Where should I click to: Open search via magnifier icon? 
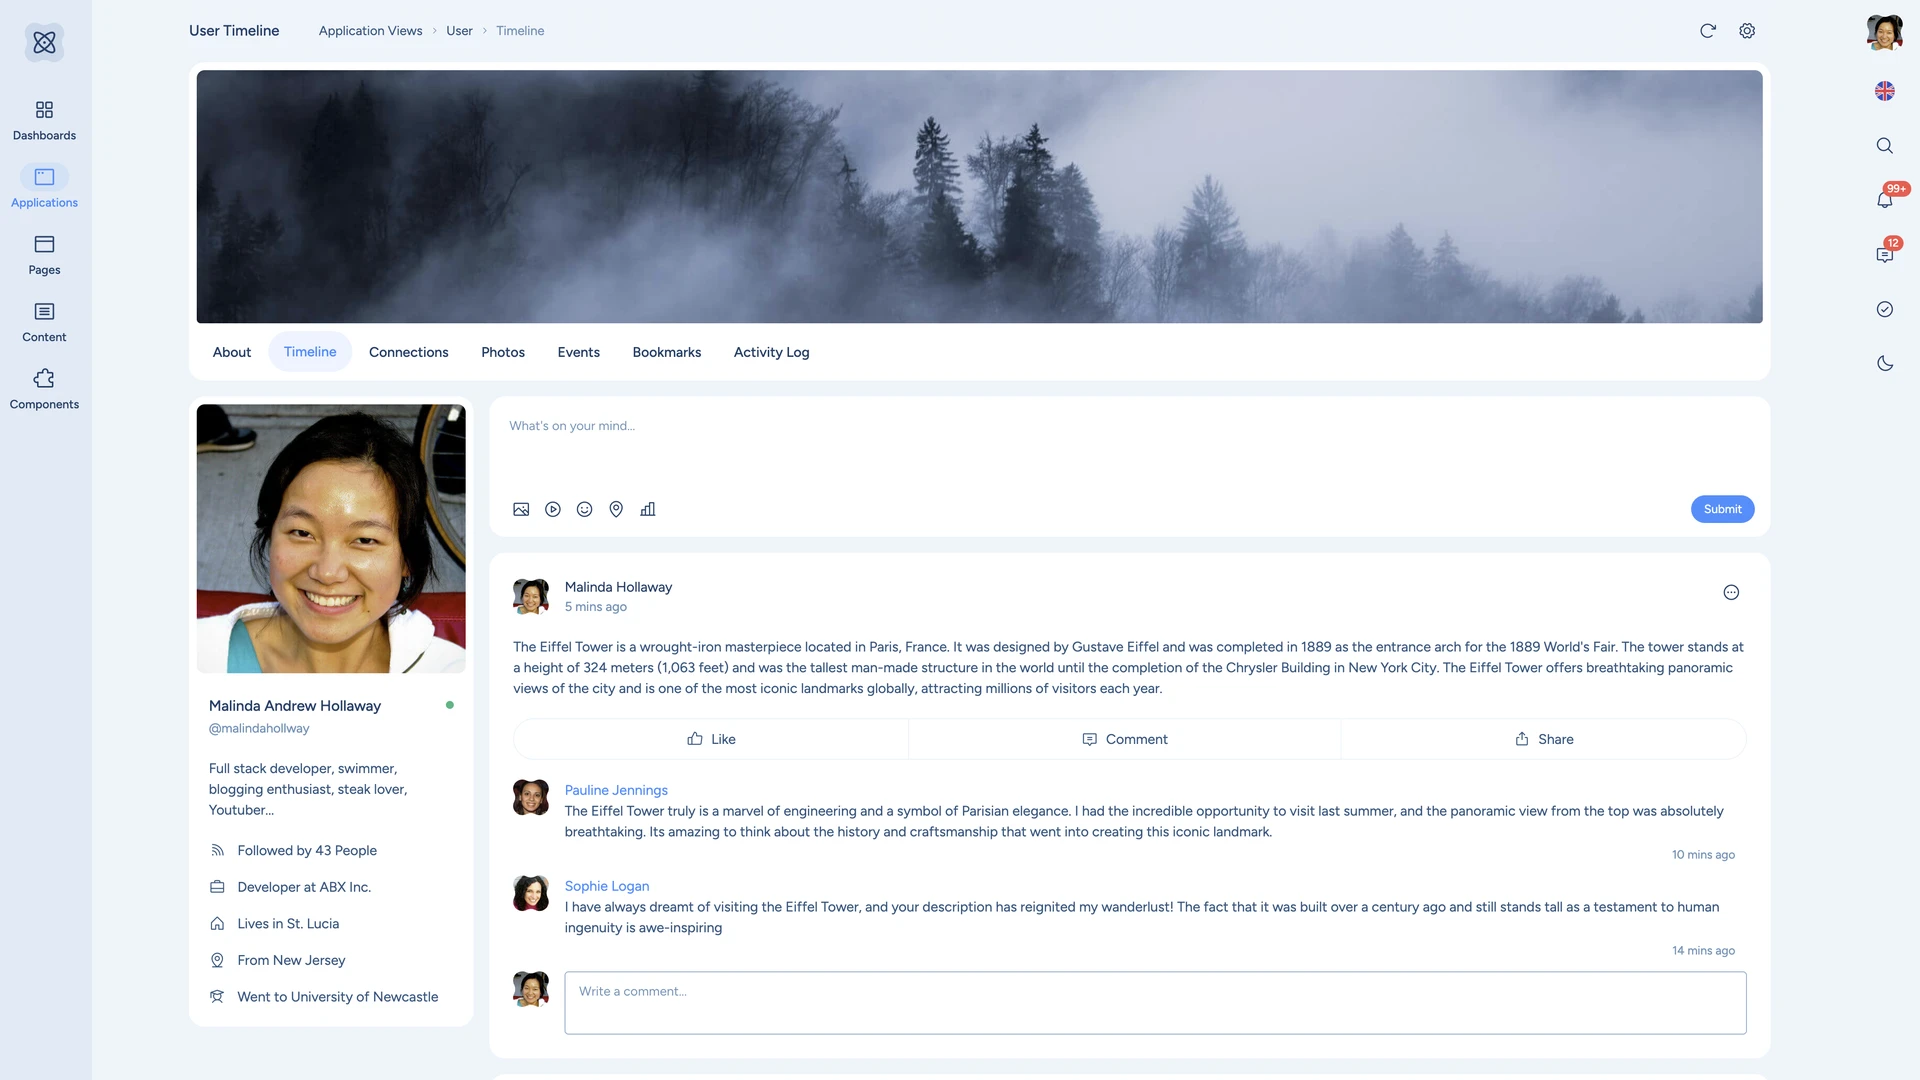point(1884,146)
